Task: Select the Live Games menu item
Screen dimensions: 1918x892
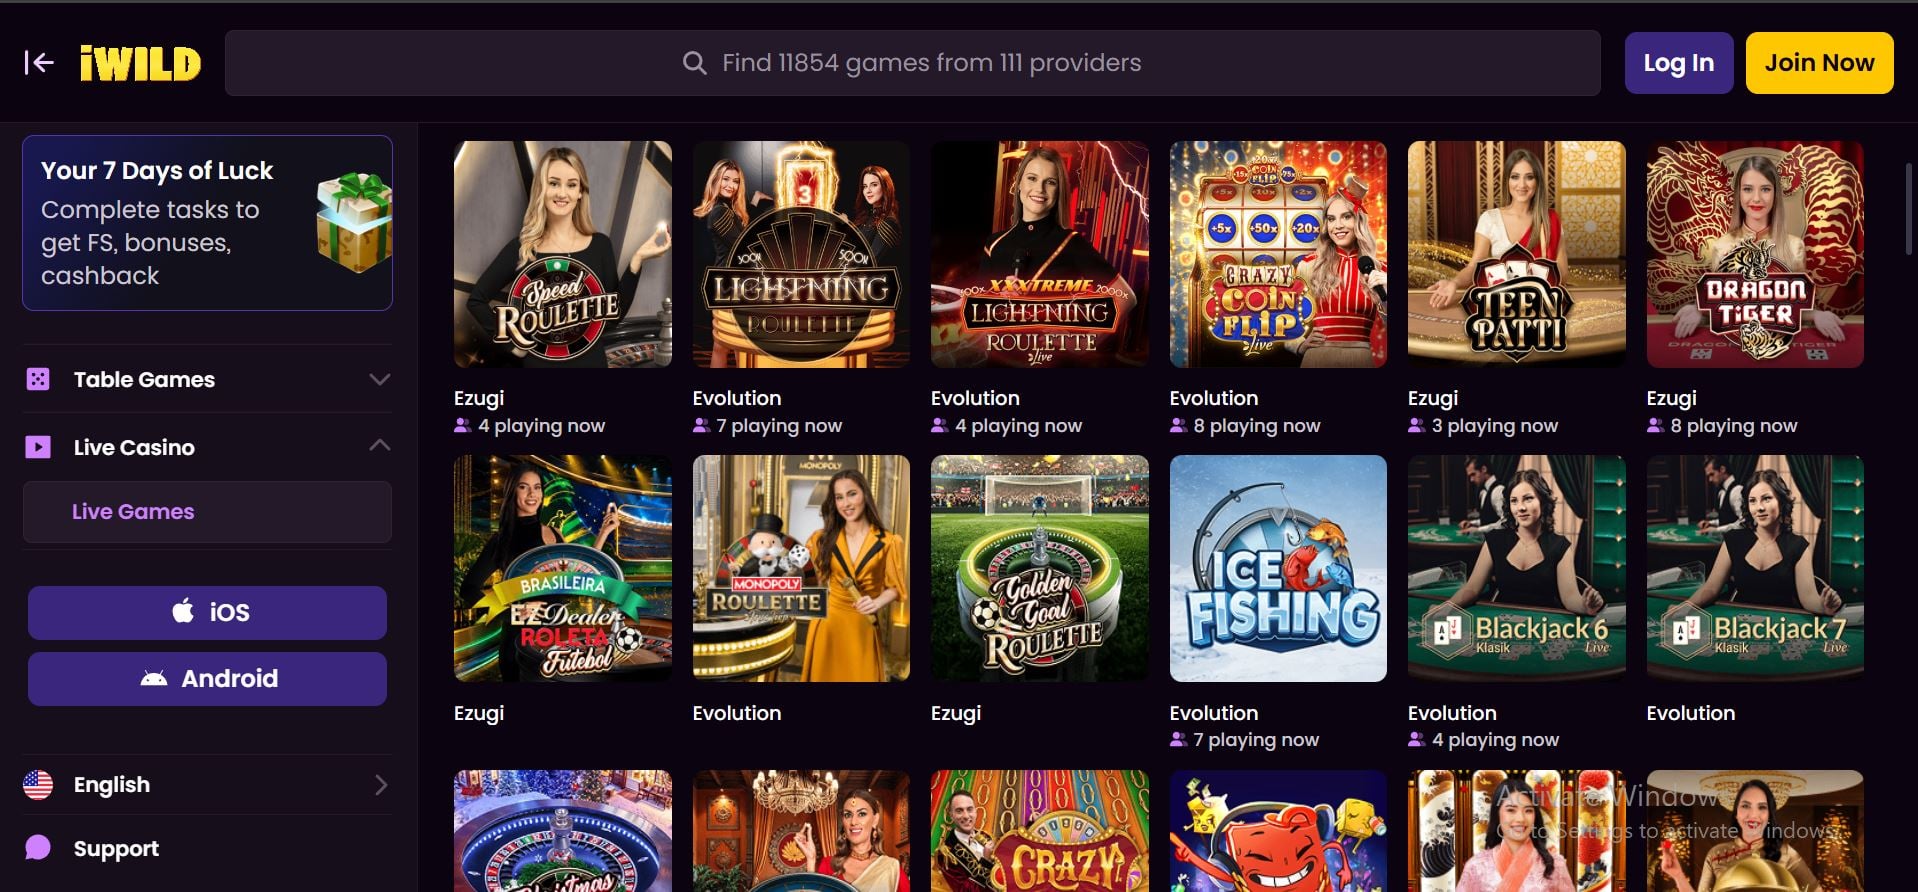Action: click(x=207, y=512)
